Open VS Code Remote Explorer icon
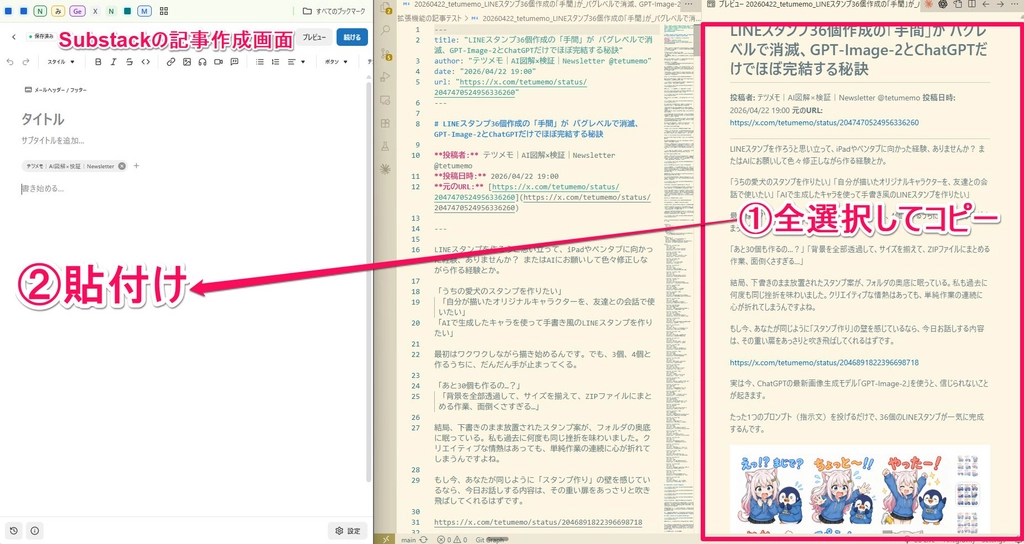 point(386,100)
